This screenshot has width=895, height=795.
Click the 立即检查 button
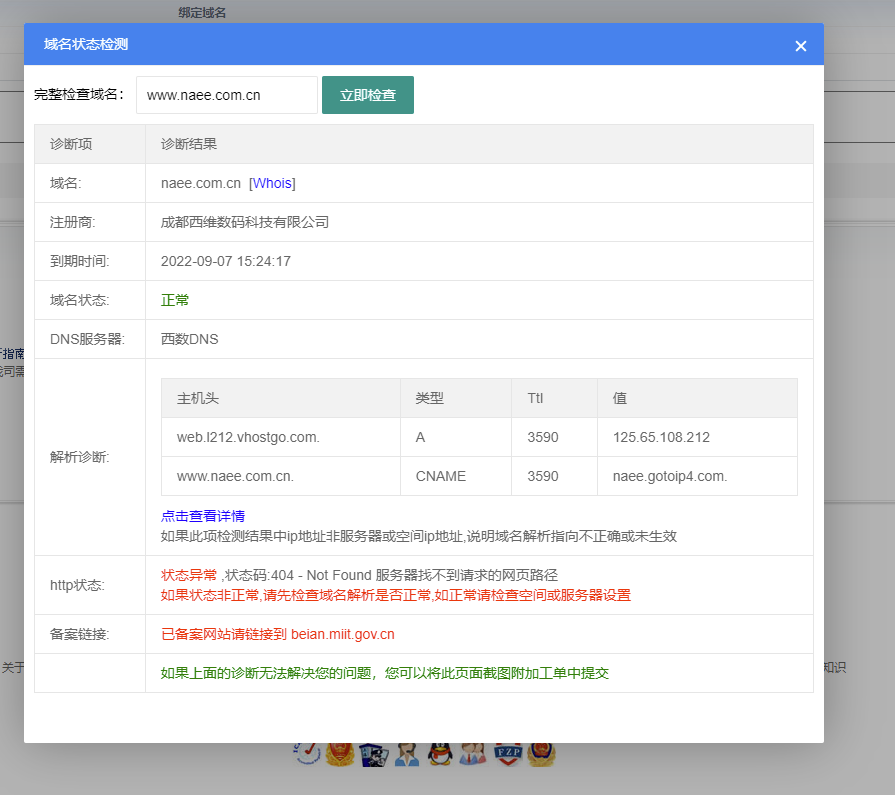click(367, 95)
